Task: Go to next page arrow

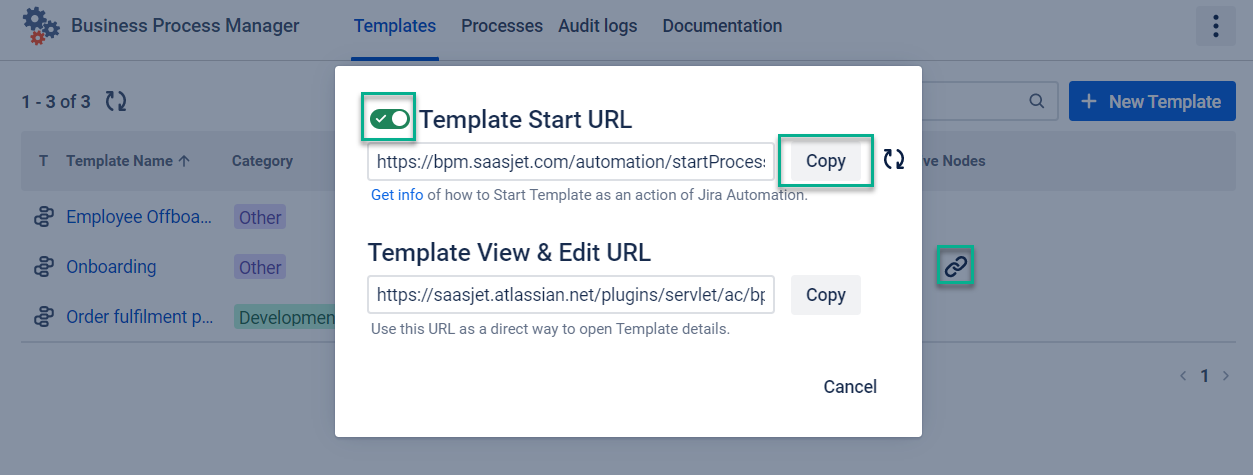Action: [x=1227, y=376]
